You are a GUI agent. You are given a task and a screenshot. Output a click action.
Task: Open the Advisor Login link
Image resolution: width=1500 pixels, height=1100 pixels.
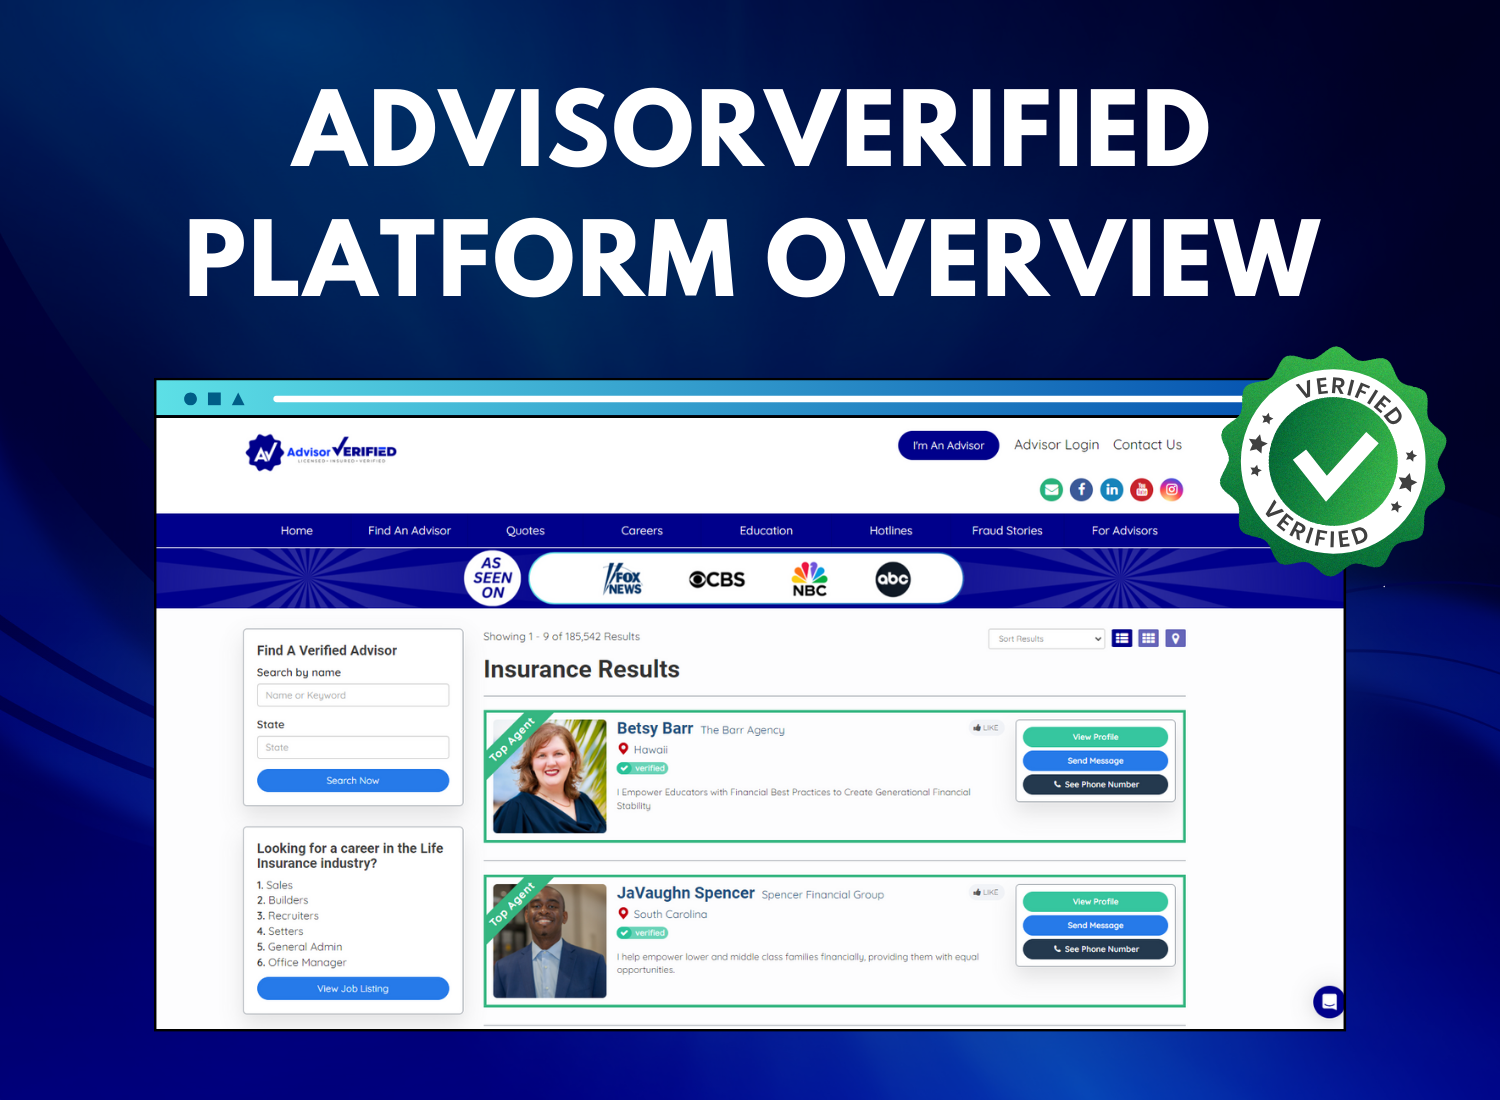(1056, 445)
